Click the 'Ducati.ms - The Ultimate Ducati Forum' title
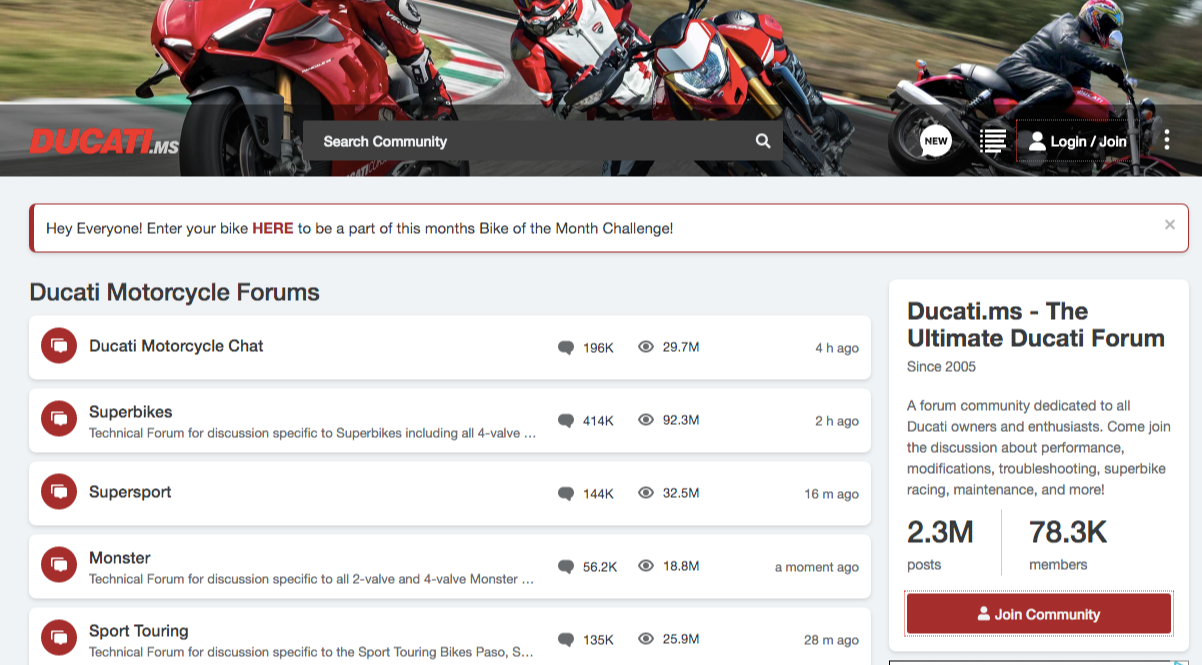Image resolution: width=1202 pixels, height=665 pixels. (1036, 325)
